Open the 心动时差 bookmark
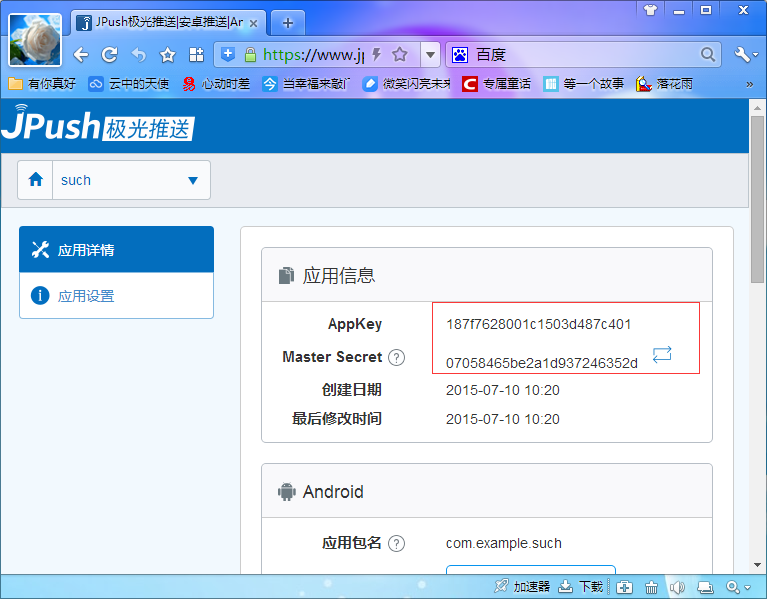This screenshot has height=599, width=767. [216, 84]
